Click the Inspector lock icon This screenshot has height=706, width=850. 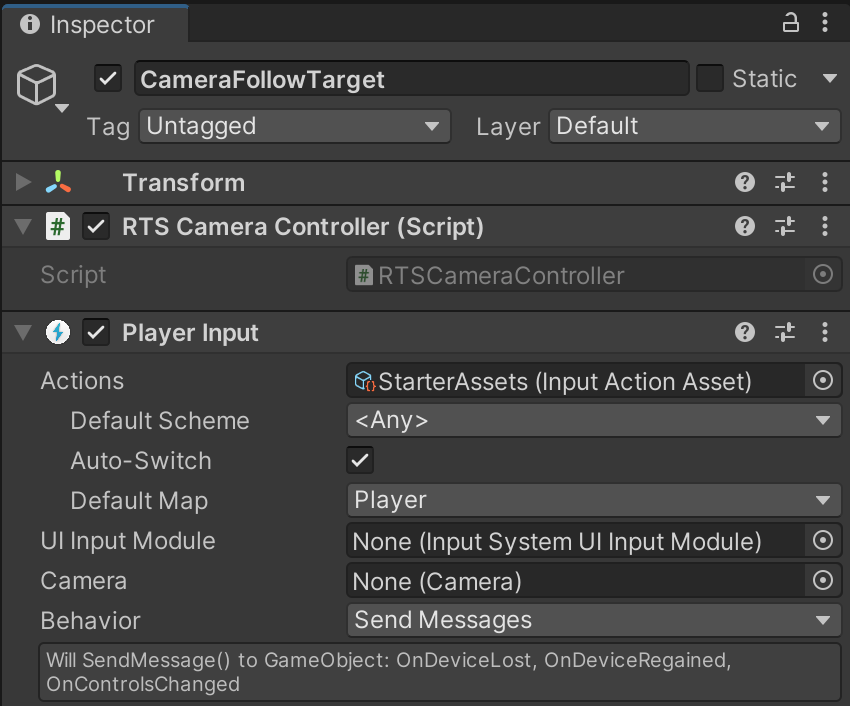pos(790,22)
